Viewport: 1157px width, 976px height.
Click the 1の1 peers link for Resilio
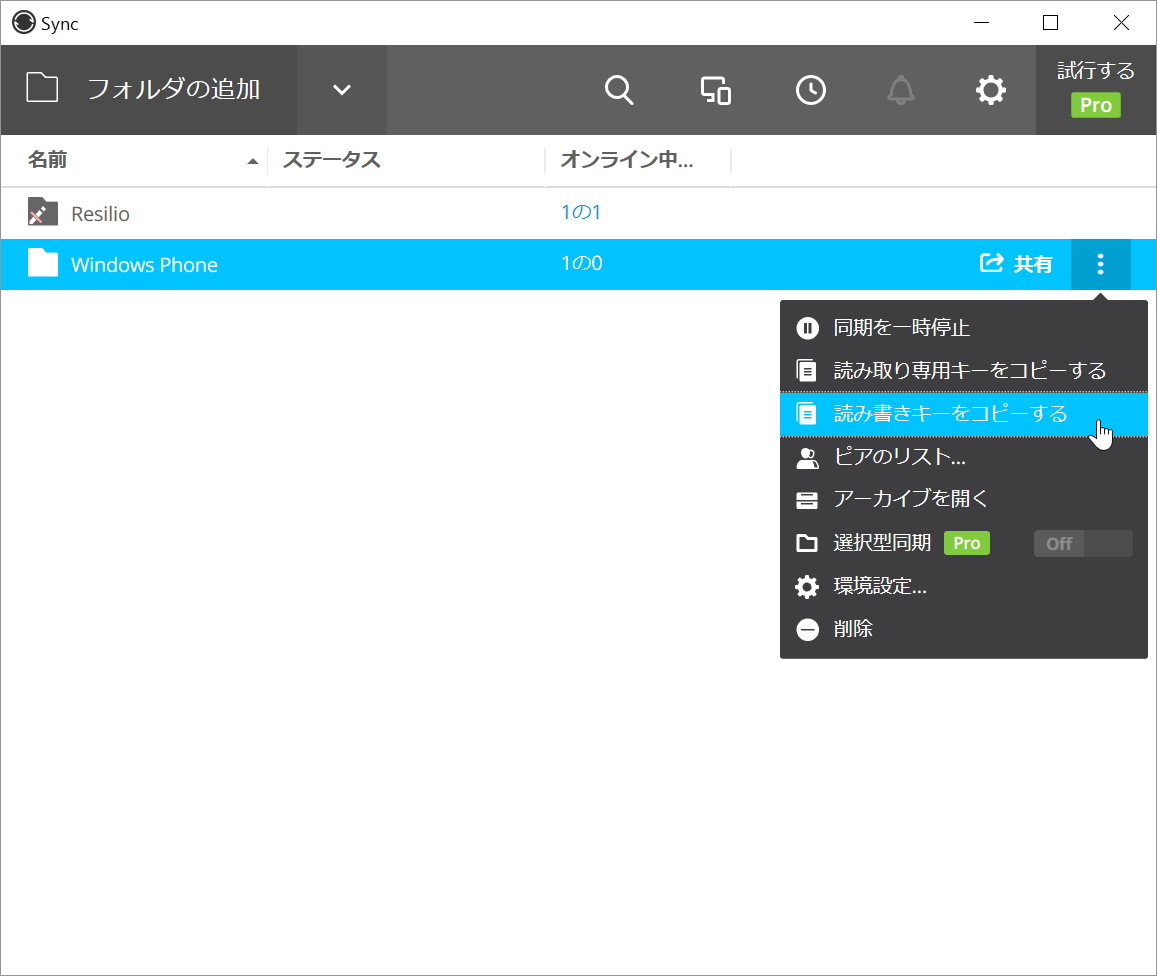pyautogui.click(x=581, y=212)
